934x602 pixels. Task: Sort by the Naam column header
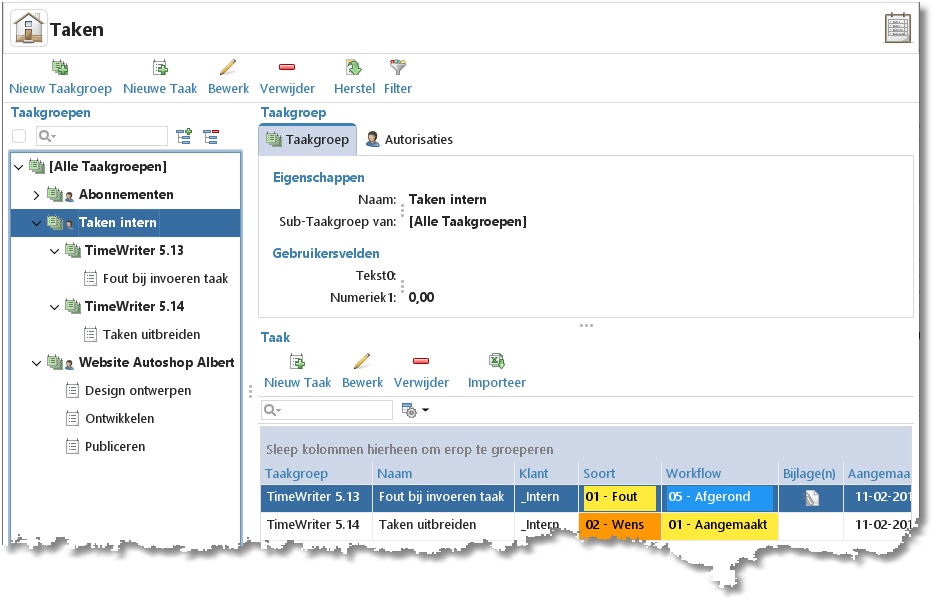[444, 473]
